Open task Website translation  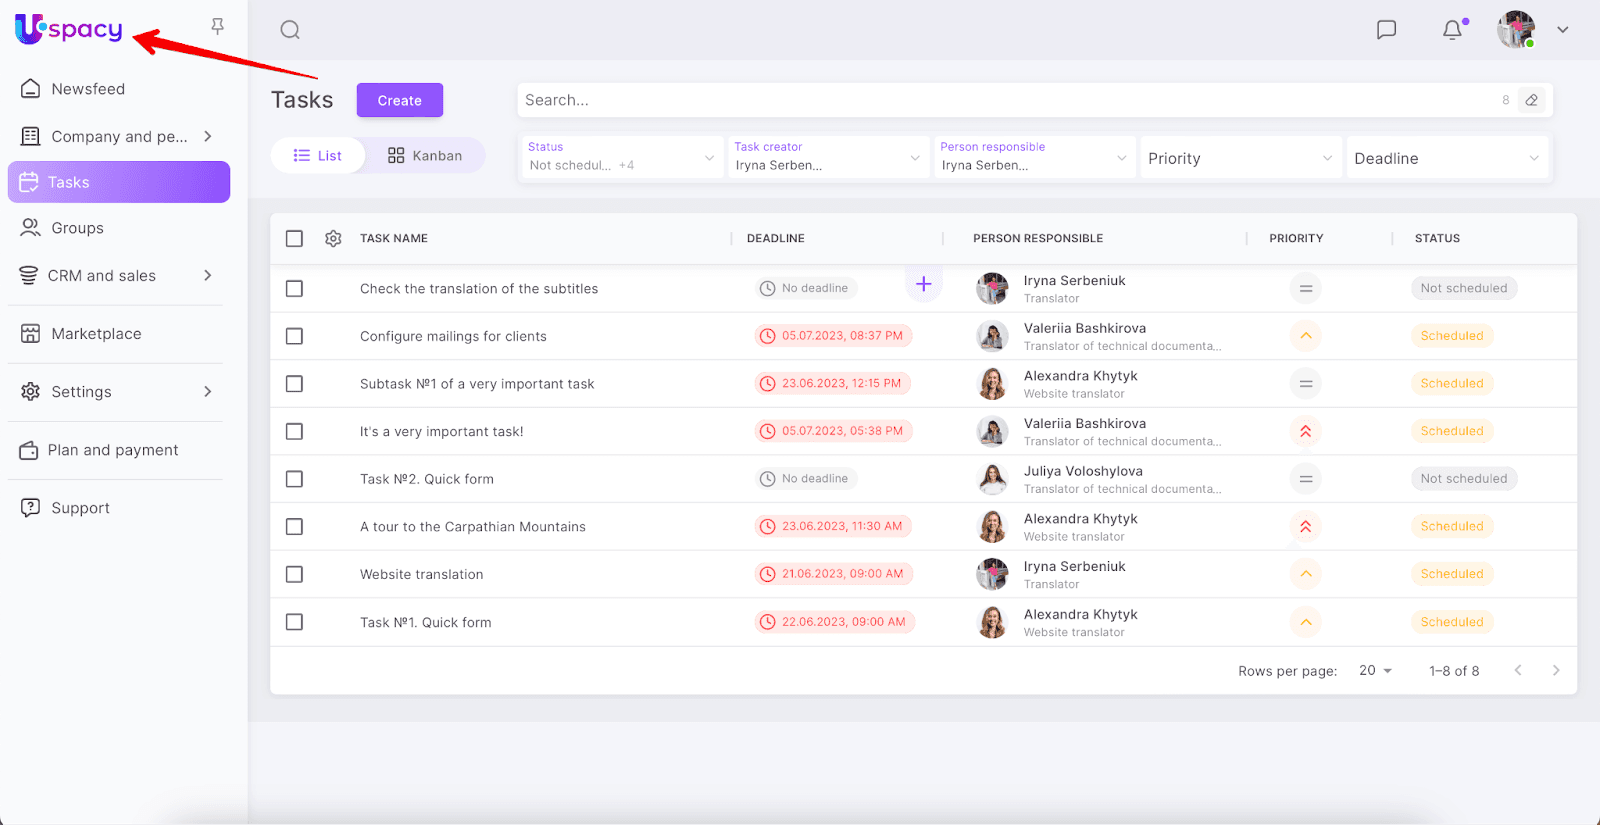[422, 574]
